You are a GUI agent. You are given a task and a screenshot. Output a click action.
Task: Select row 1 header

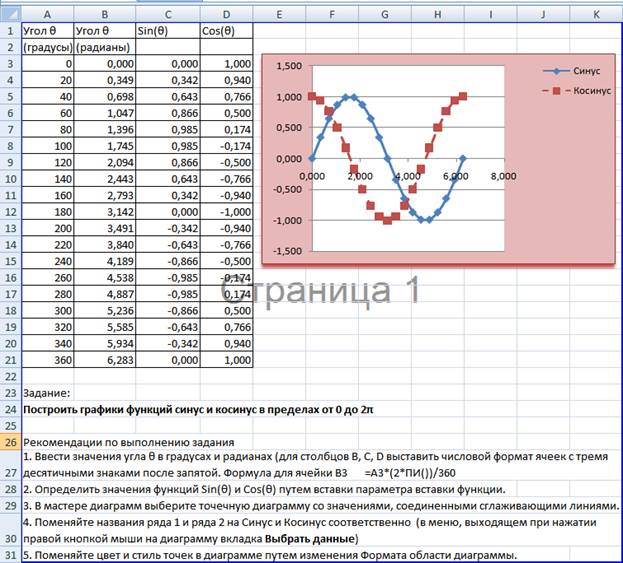coord(10,31)
